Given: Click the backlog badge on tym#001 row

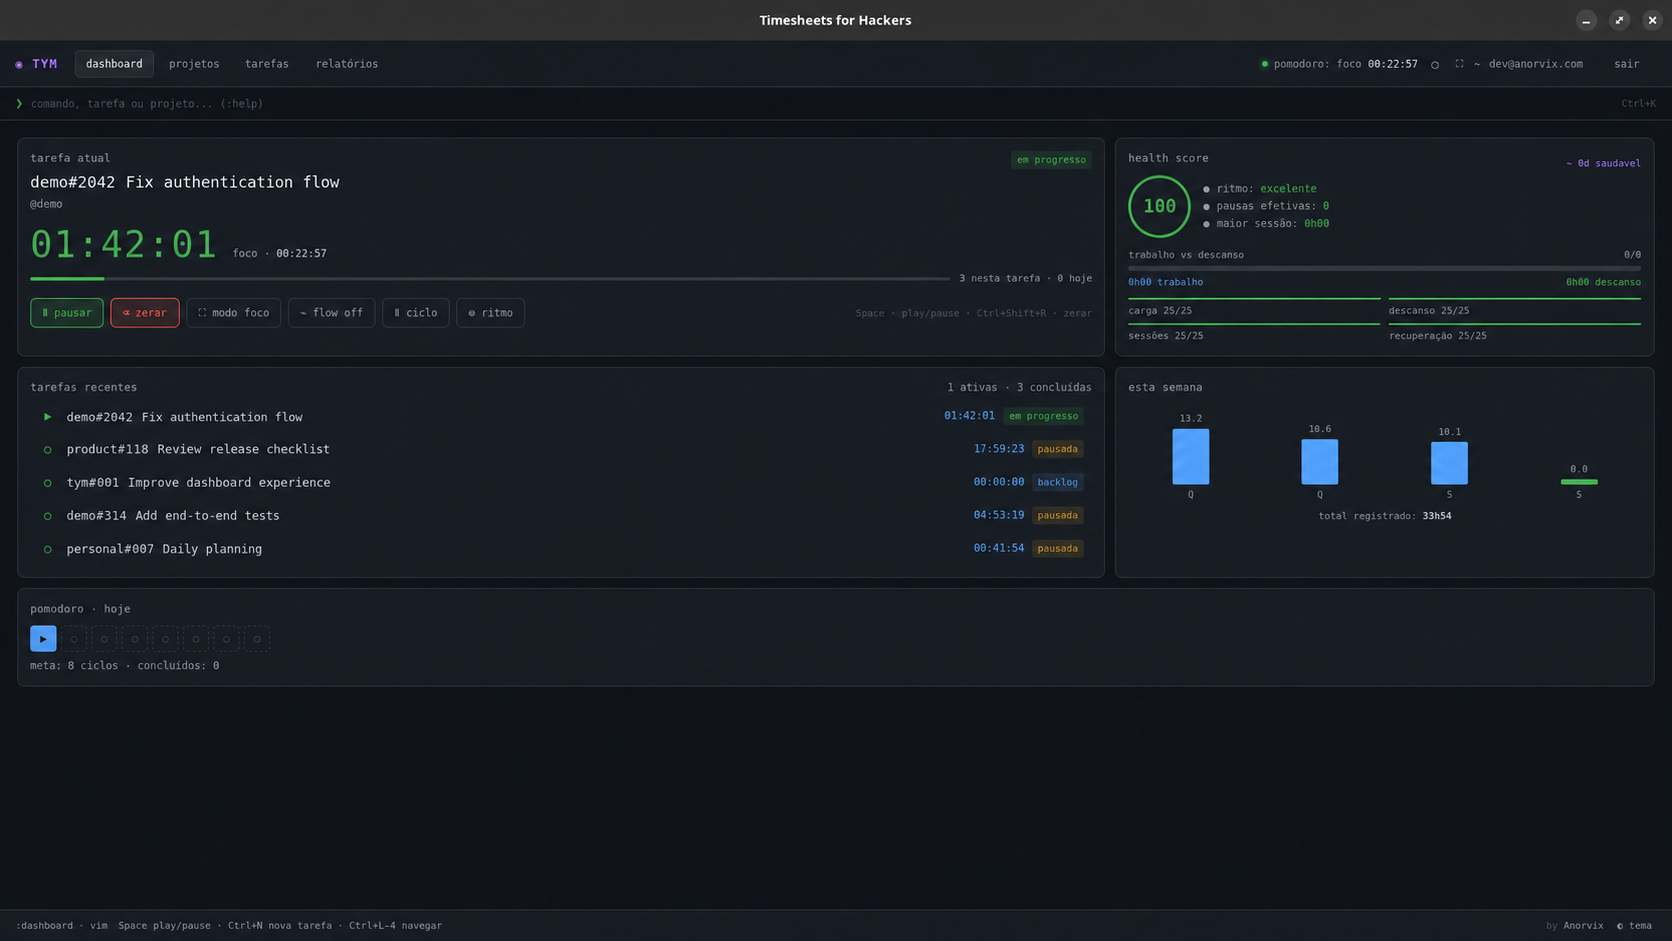Looking at the screenshot, I should 1057,482.
